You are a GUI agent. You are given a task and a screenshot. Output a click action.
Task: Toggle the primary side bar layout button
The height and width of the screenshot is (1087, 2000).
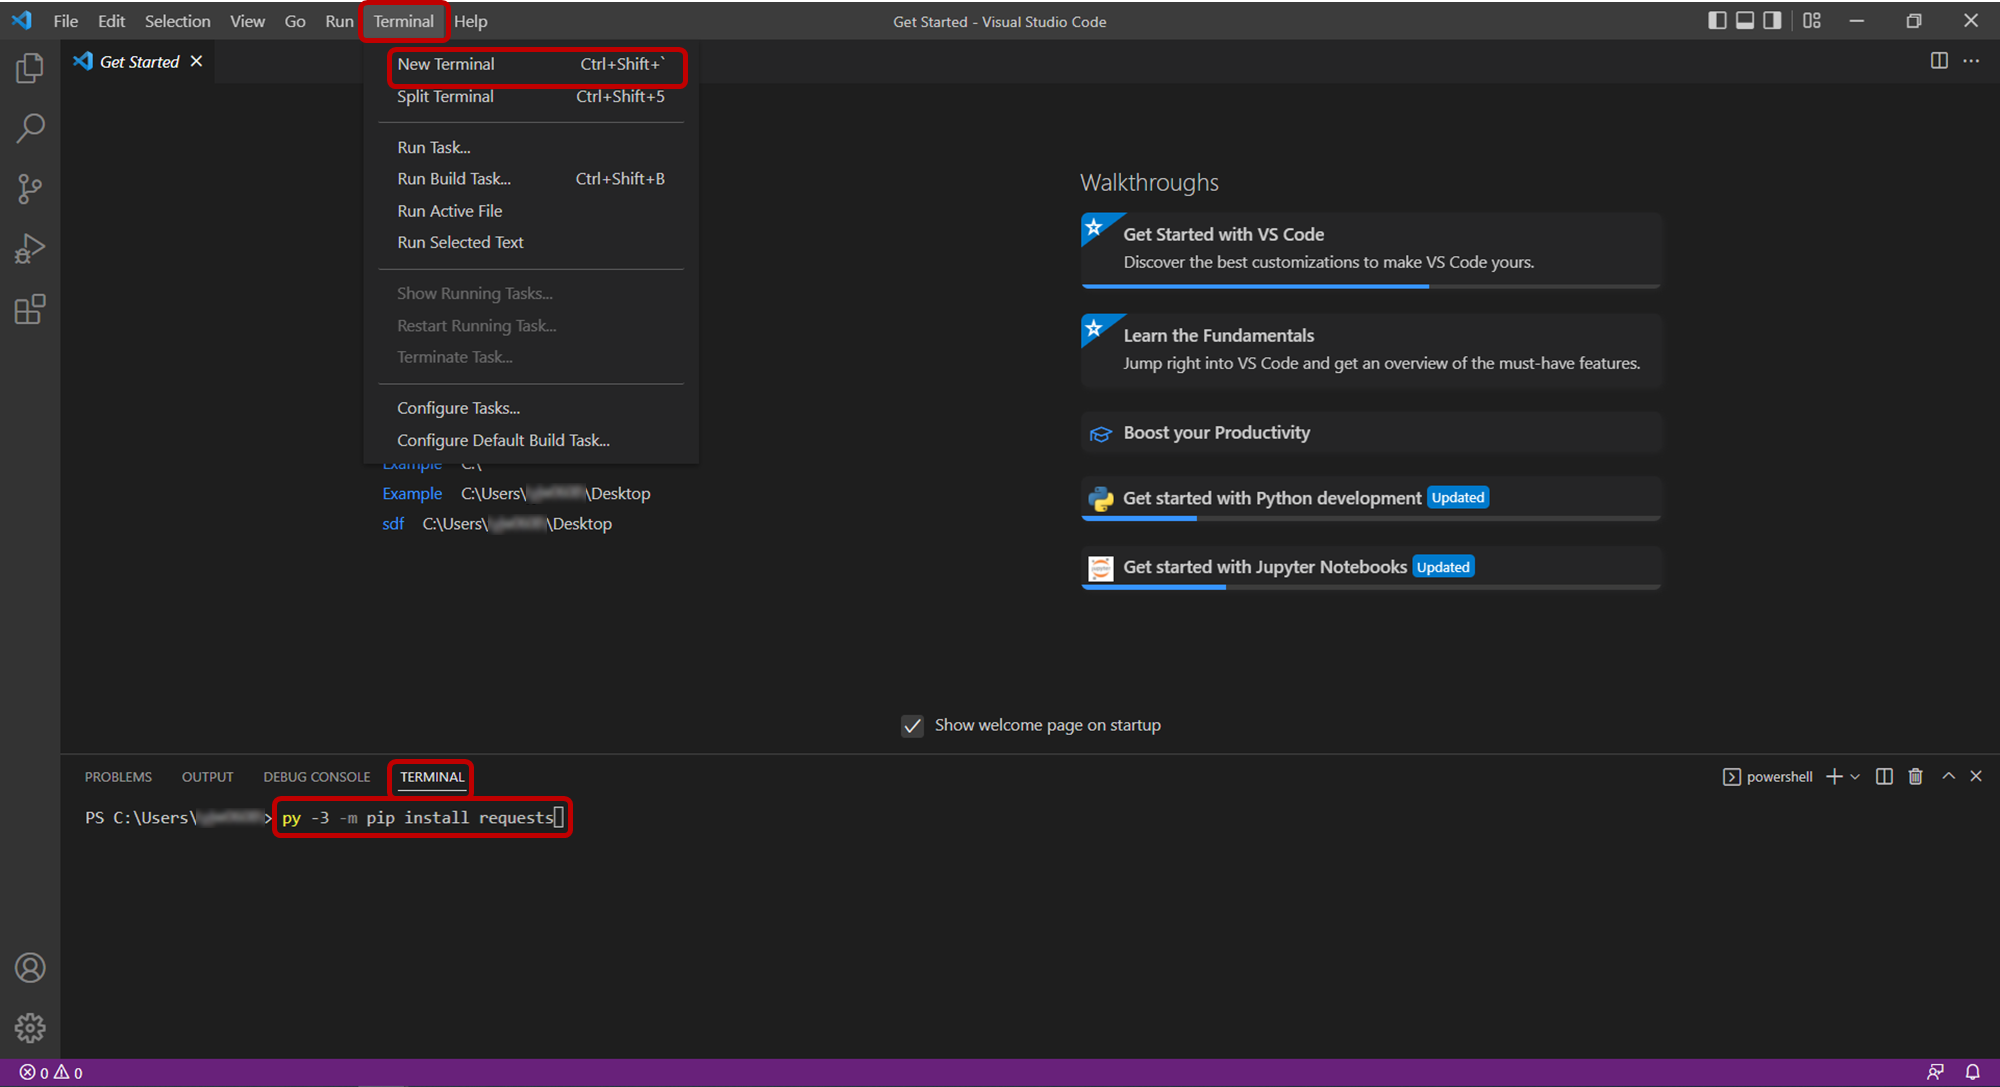click(1717, 21)
